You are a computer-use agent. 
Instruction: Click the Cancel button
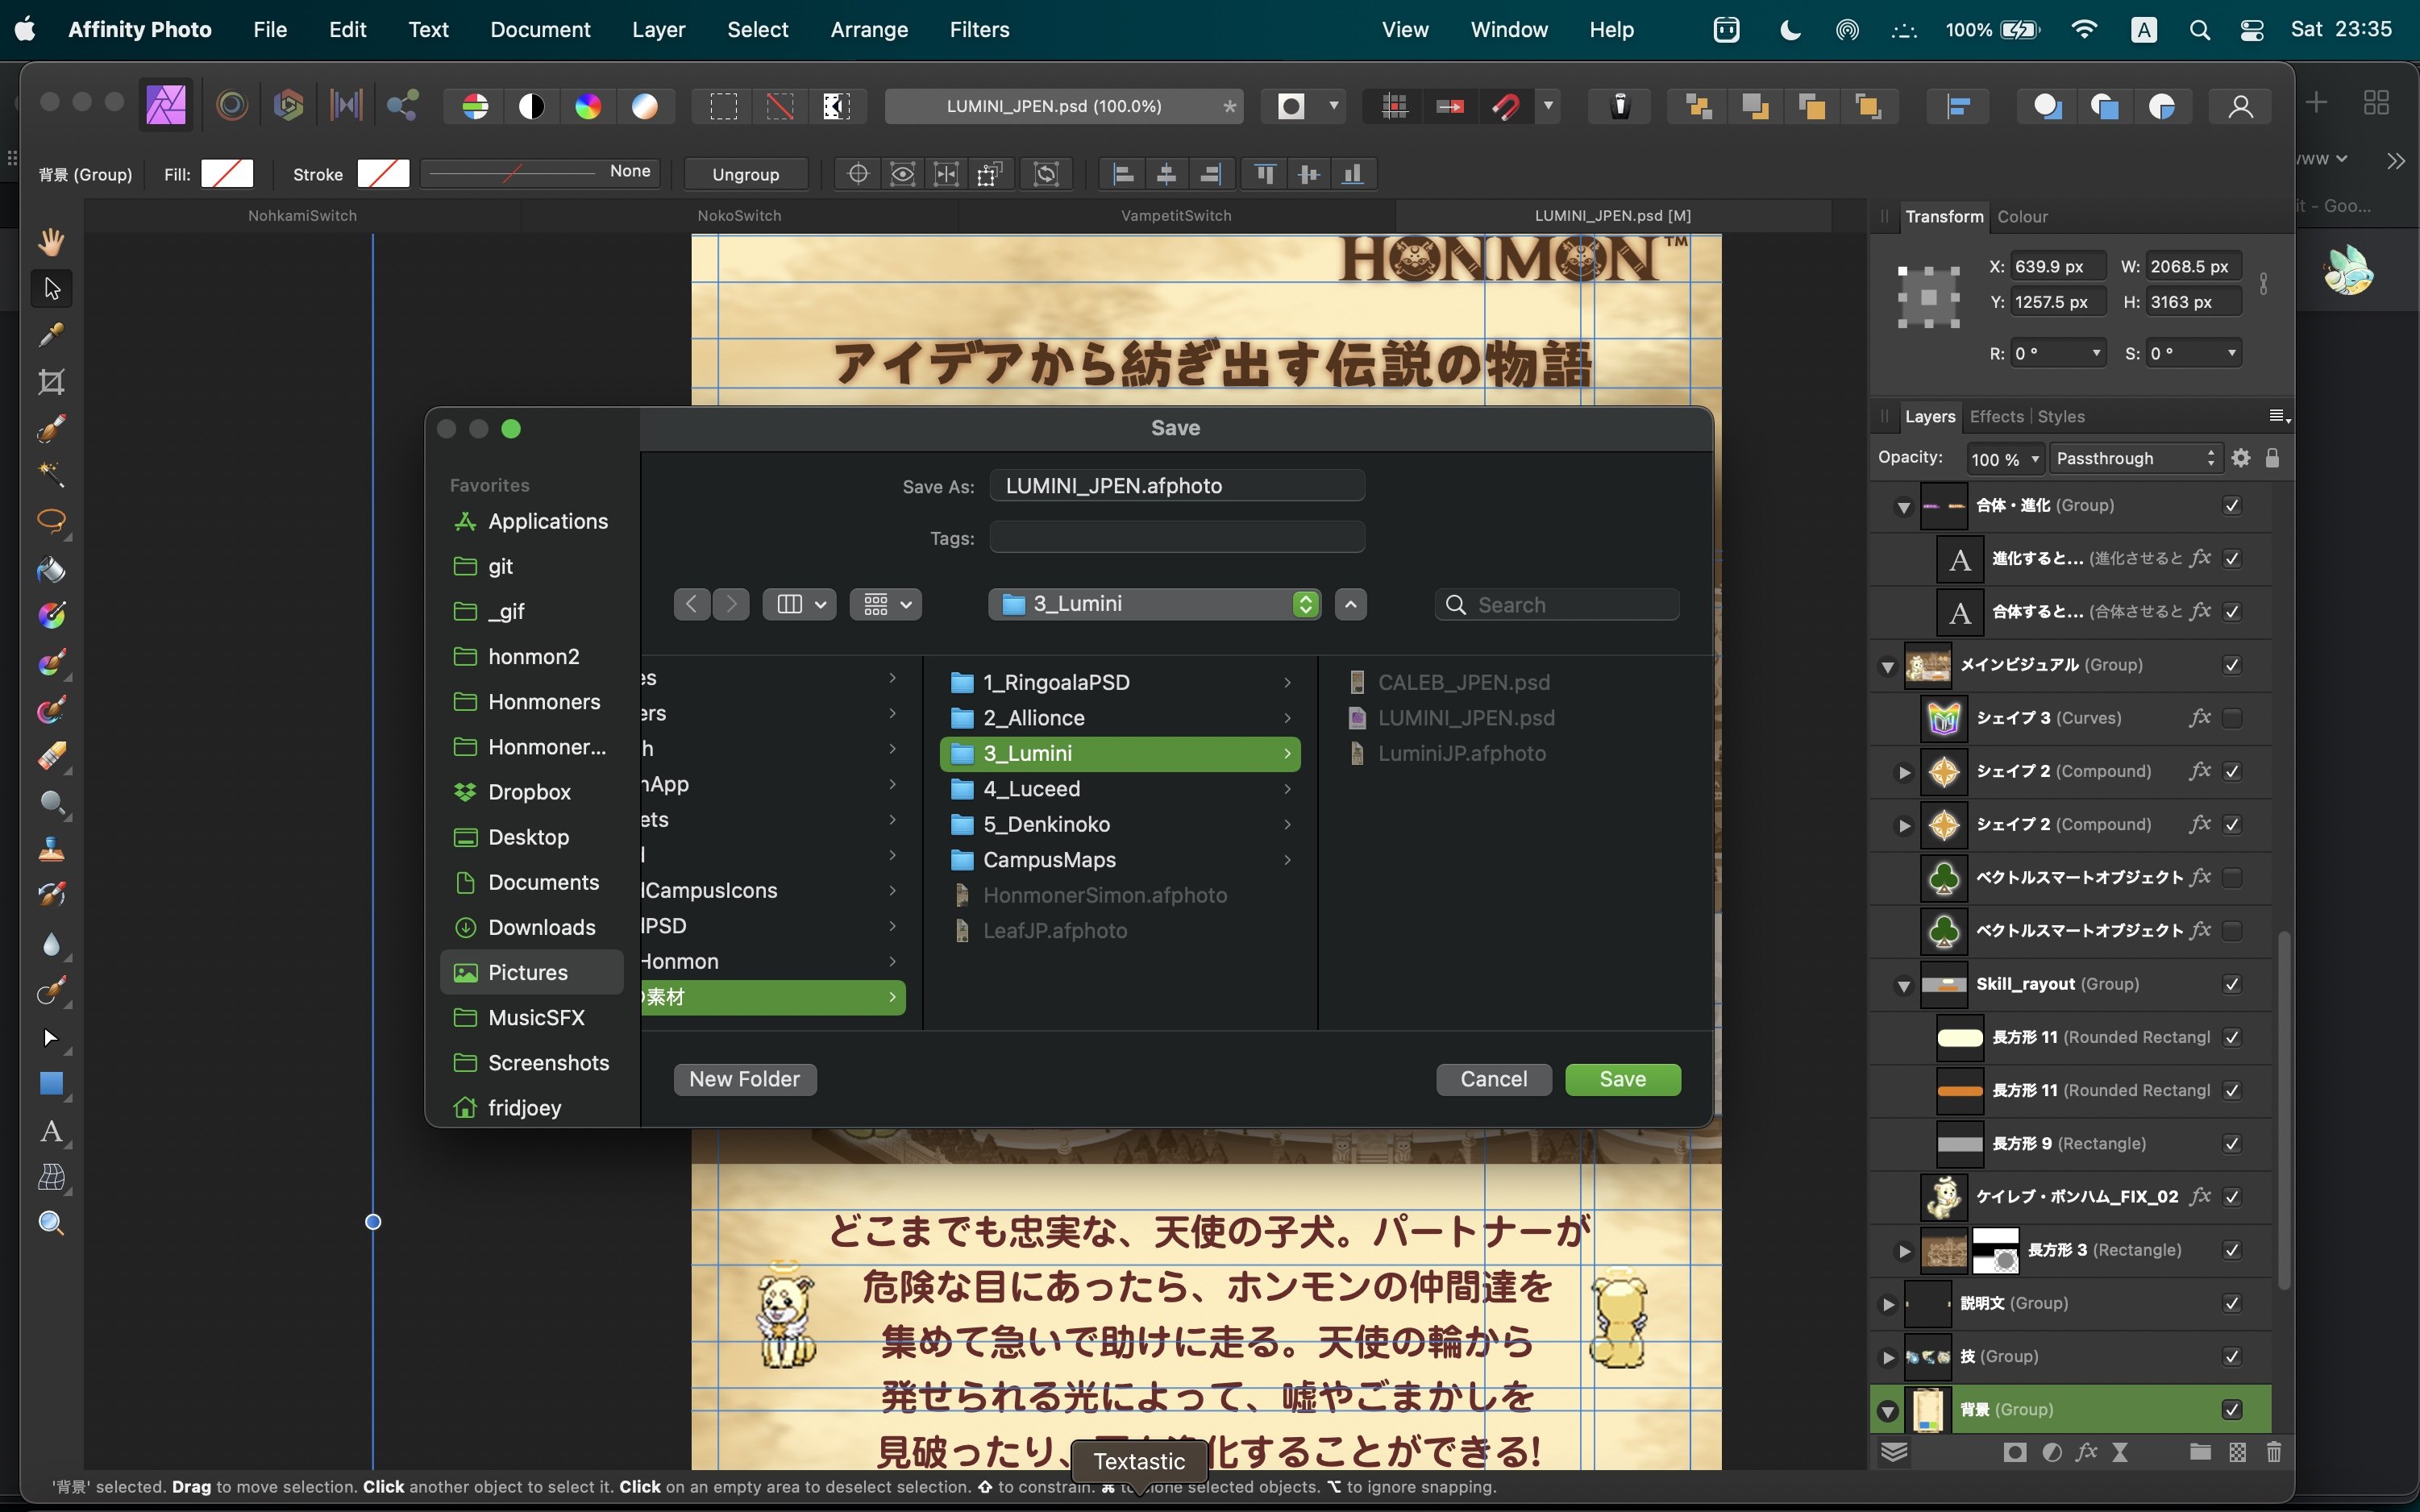click(1493, 1079)
